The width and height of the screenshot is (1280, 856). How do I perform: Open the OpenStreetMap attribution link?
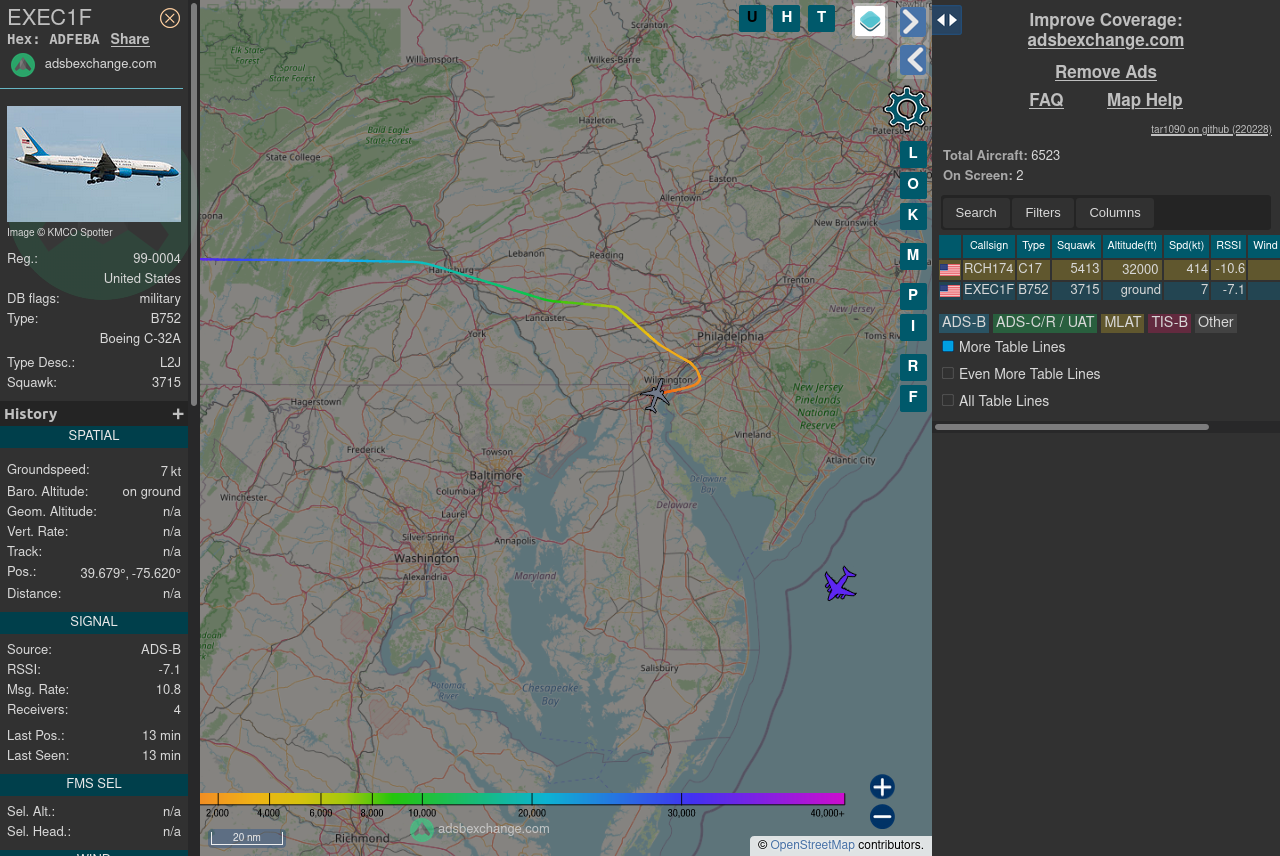tap(812, 845)
